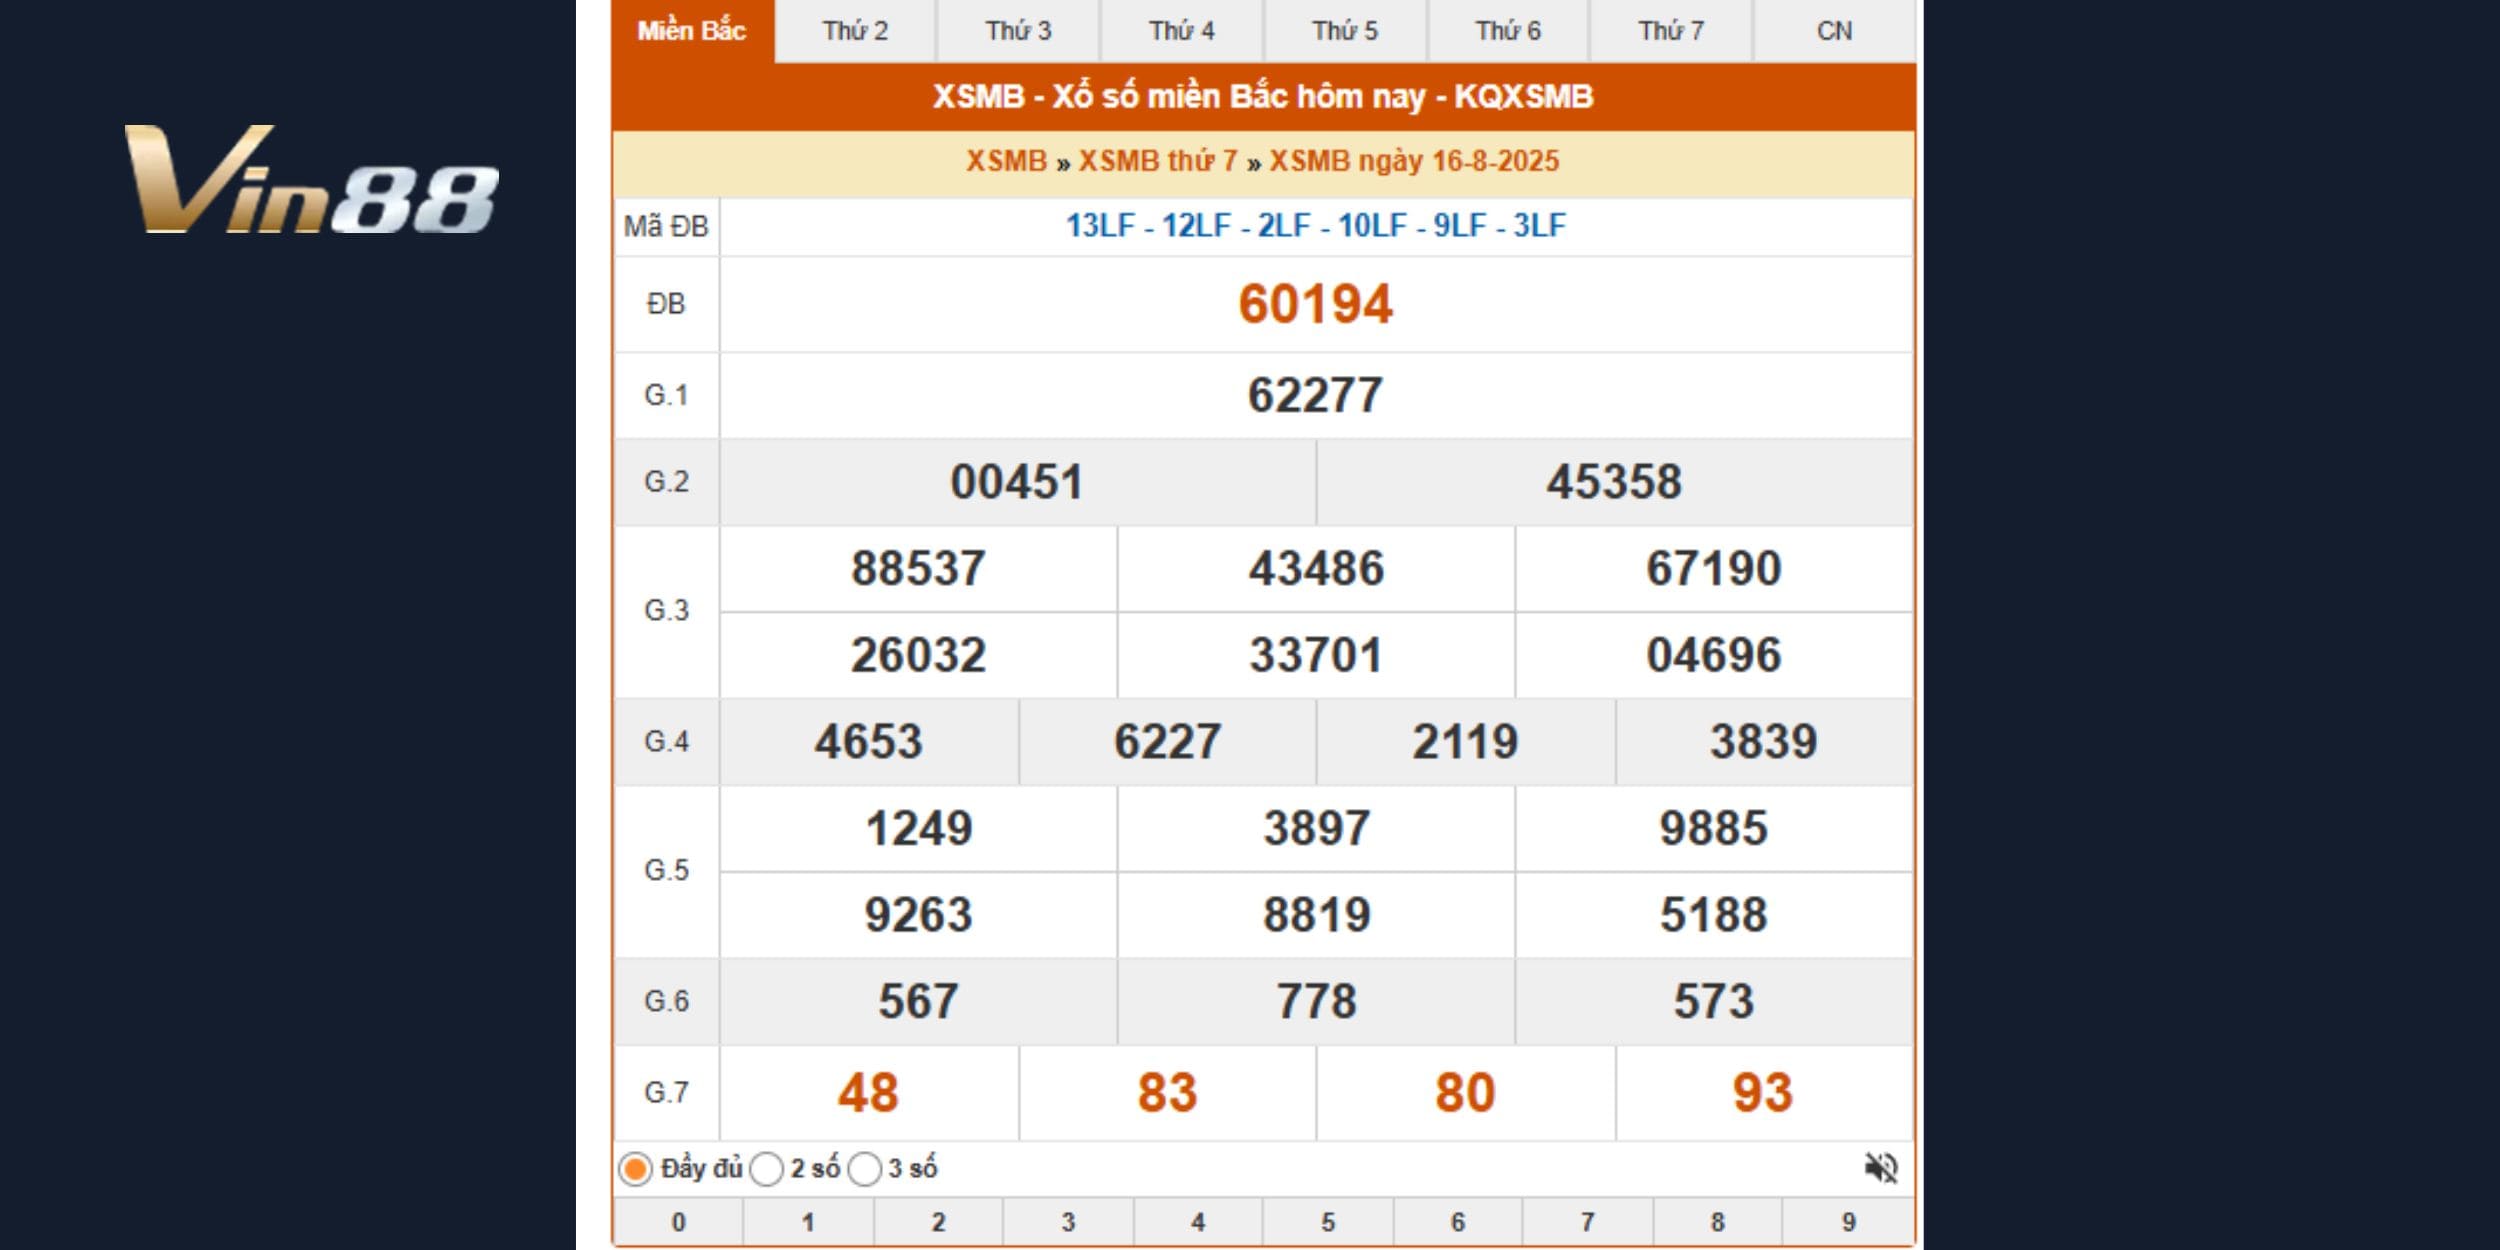
Task: Click the G.7 row label
Action: click(666, 1092)
